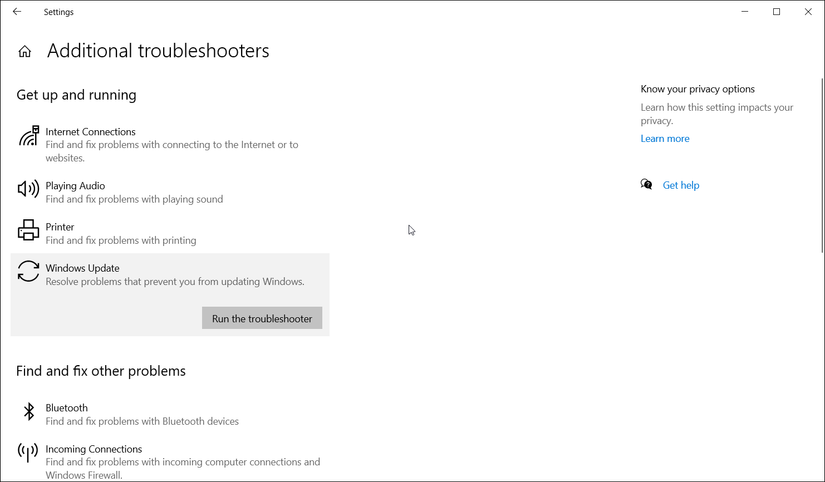The width and height of the screenshot is (825, 482).
Task: Select the Windows Update troubleshooter title
Action: point(82,268)
